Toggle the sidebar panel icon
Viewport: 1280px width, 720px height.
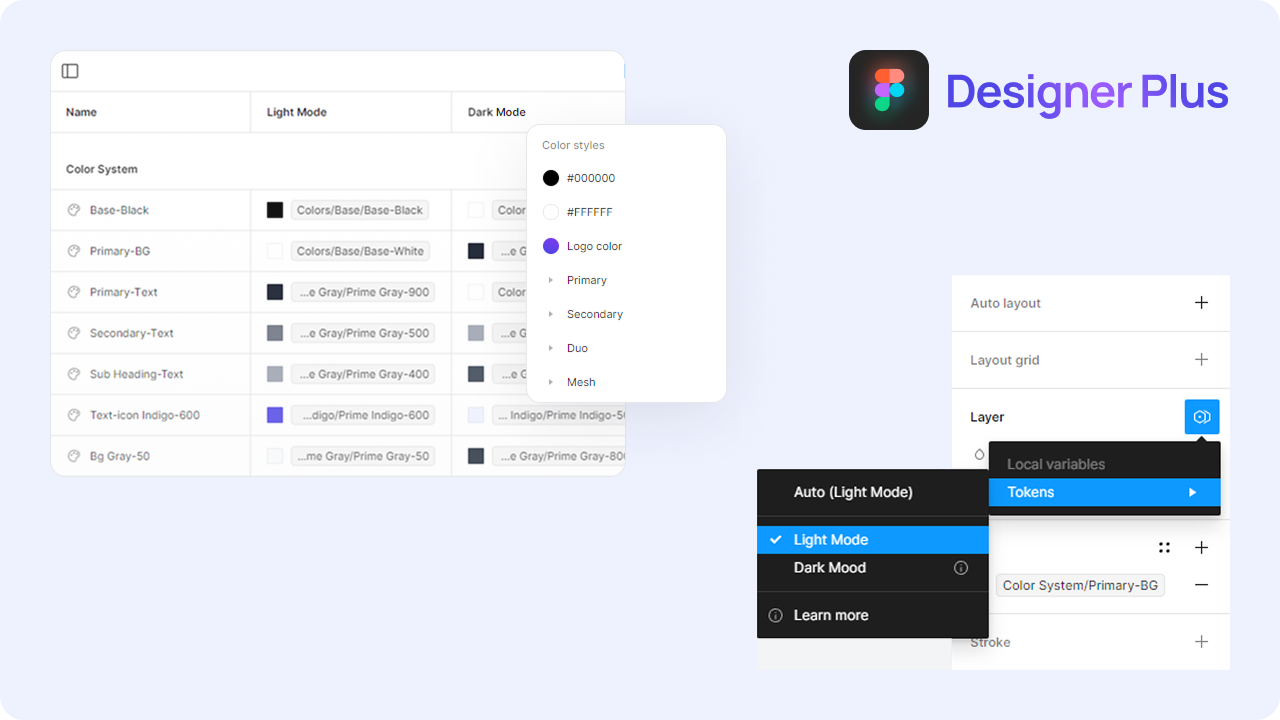point(70,71)
